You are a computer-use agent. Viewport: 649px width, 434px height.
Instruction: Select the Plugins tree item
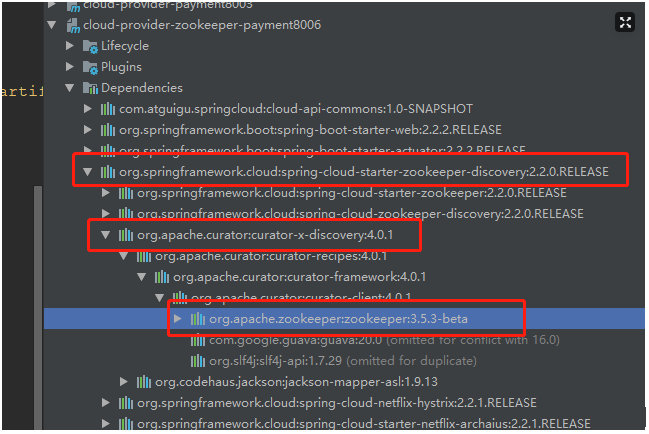click(121, 67)
